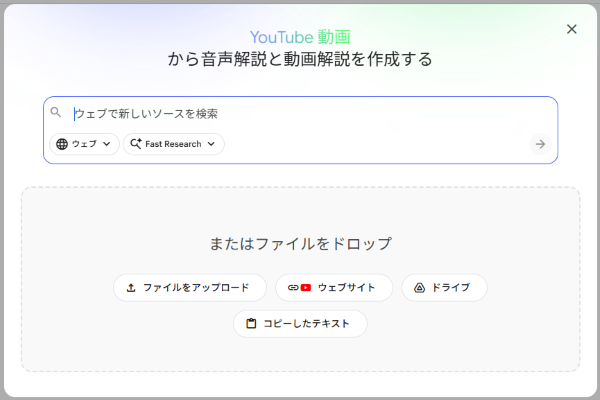Viewport: 600px width, 400px height.
Task: Click the またはファイルをドロップ drop zone text
Action: click(300, 243)
